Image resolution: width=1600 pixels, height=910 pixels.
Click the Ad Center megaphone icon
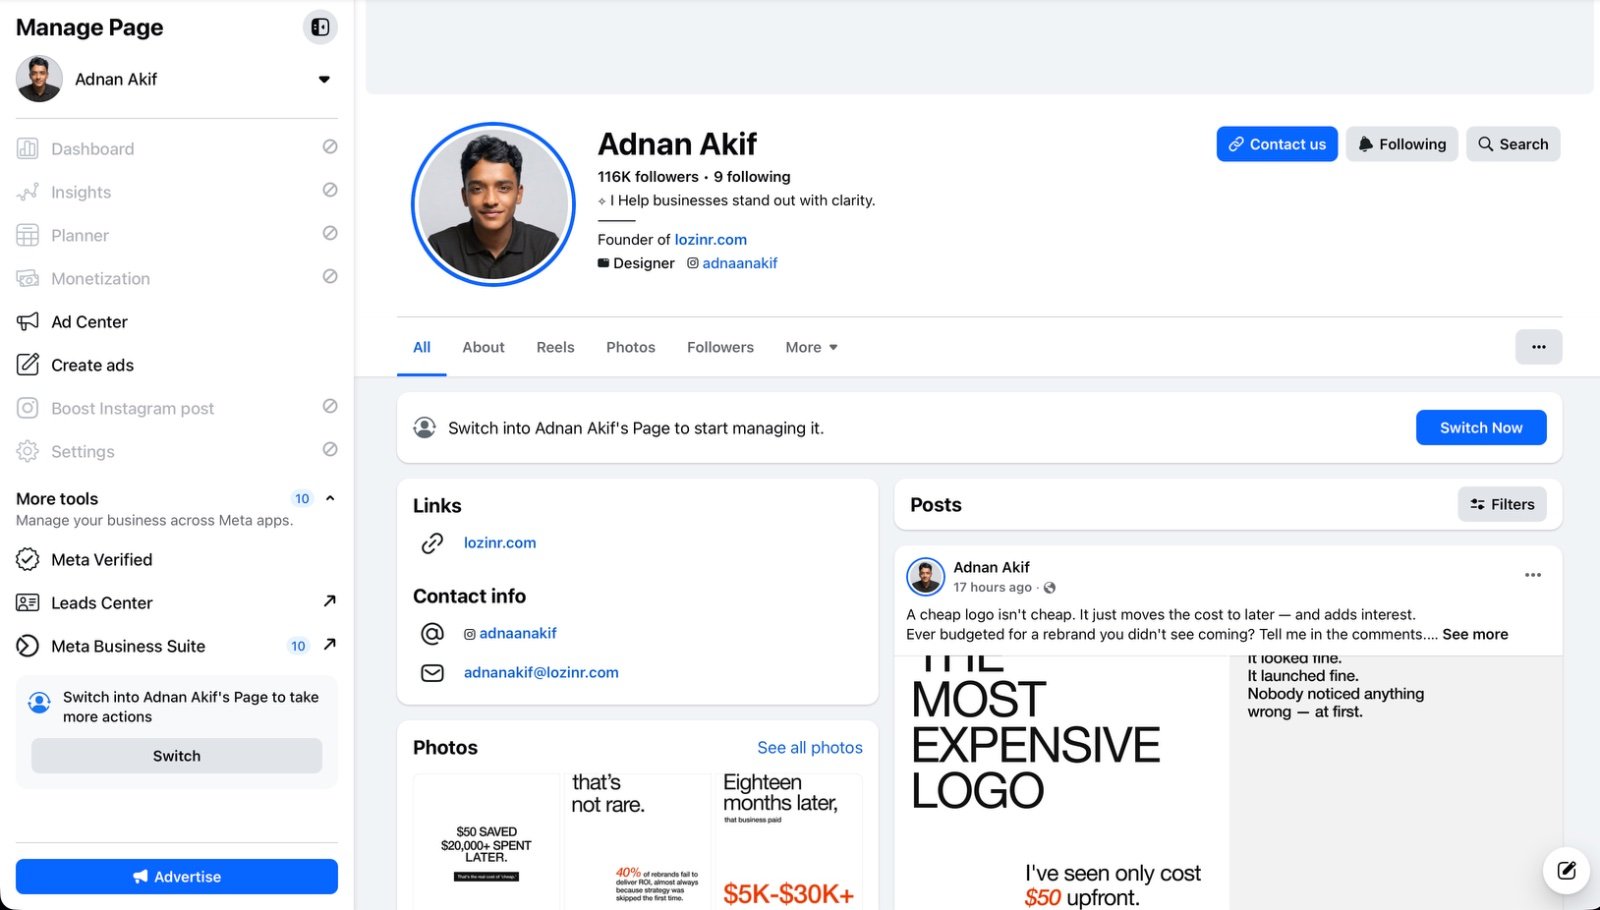[x=28, y=322]
